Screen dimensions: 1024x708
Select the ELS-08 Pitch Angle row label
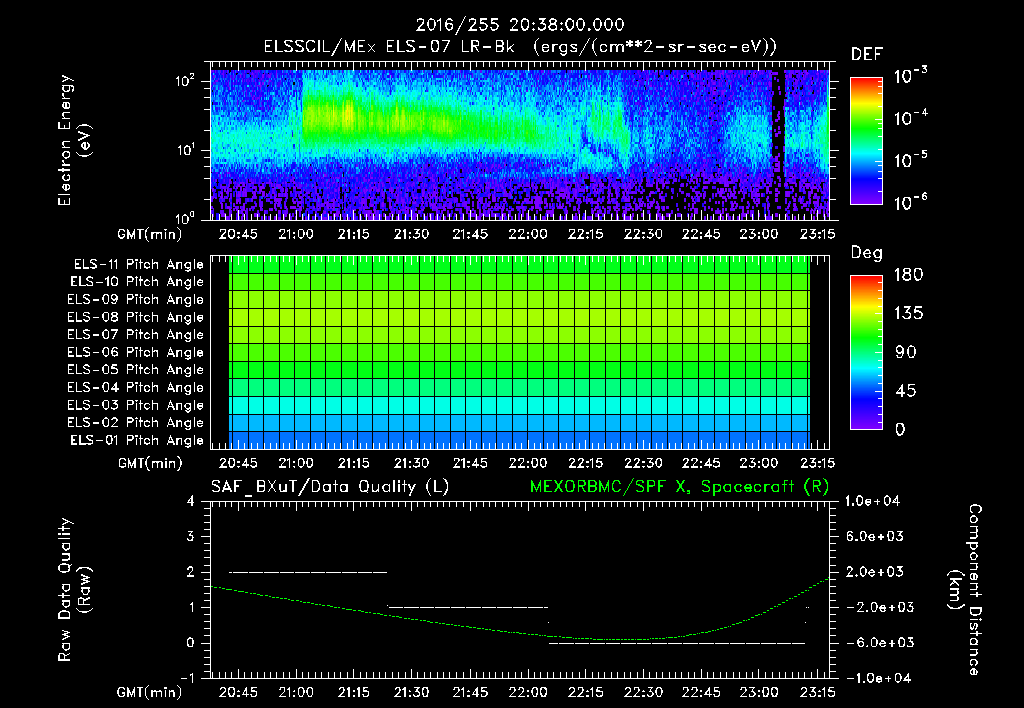click(136, 317)
